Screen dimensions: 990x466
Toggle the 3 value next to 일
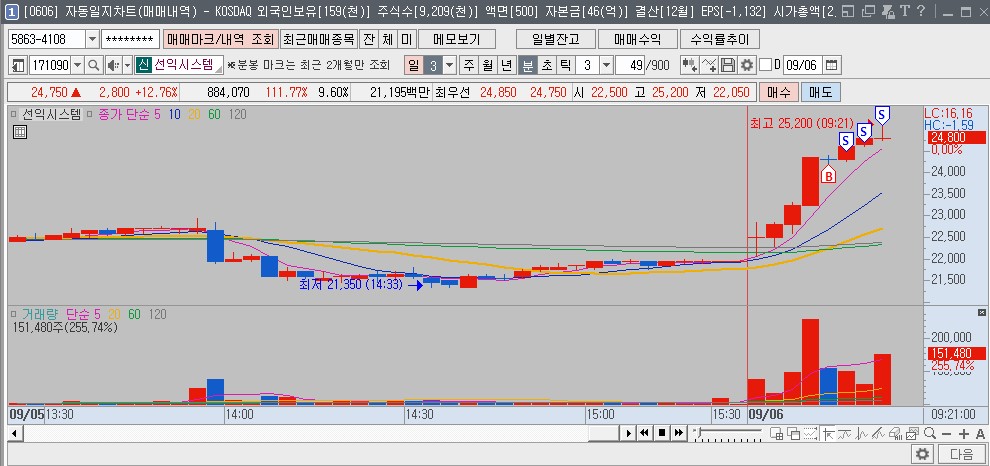[432, 65]
